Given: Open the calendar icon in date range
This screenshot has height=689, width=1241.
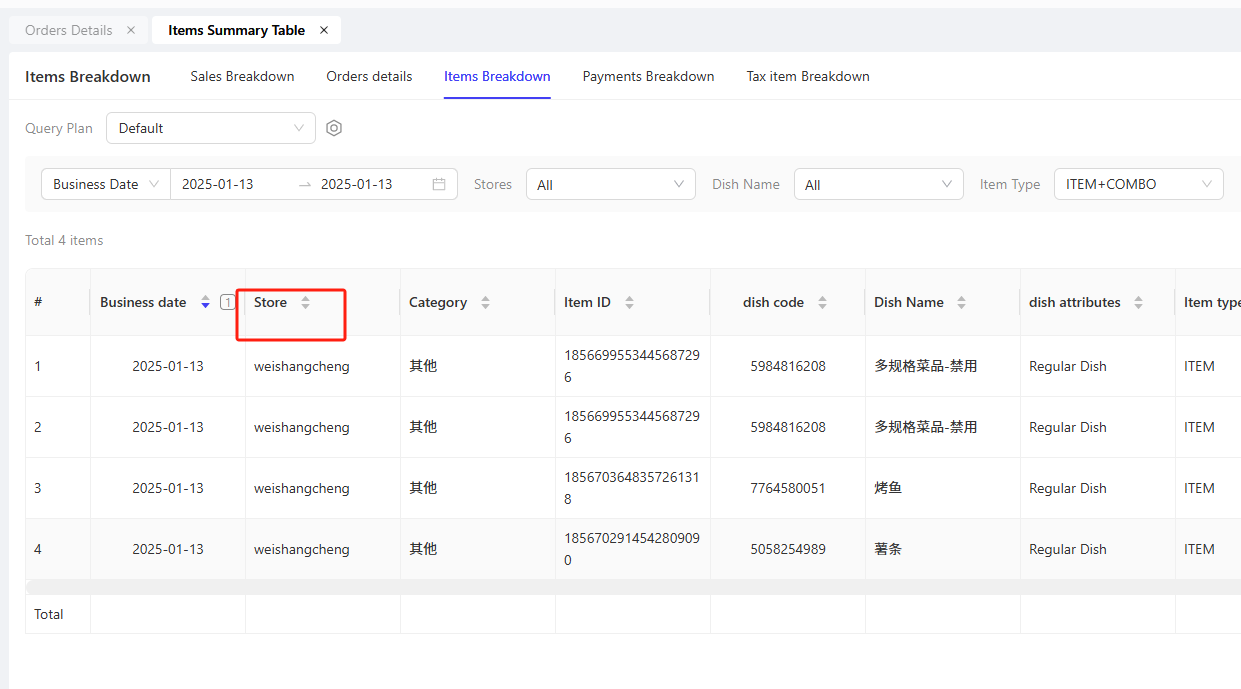Looking at the screenshot, I should tap(439, 184).
